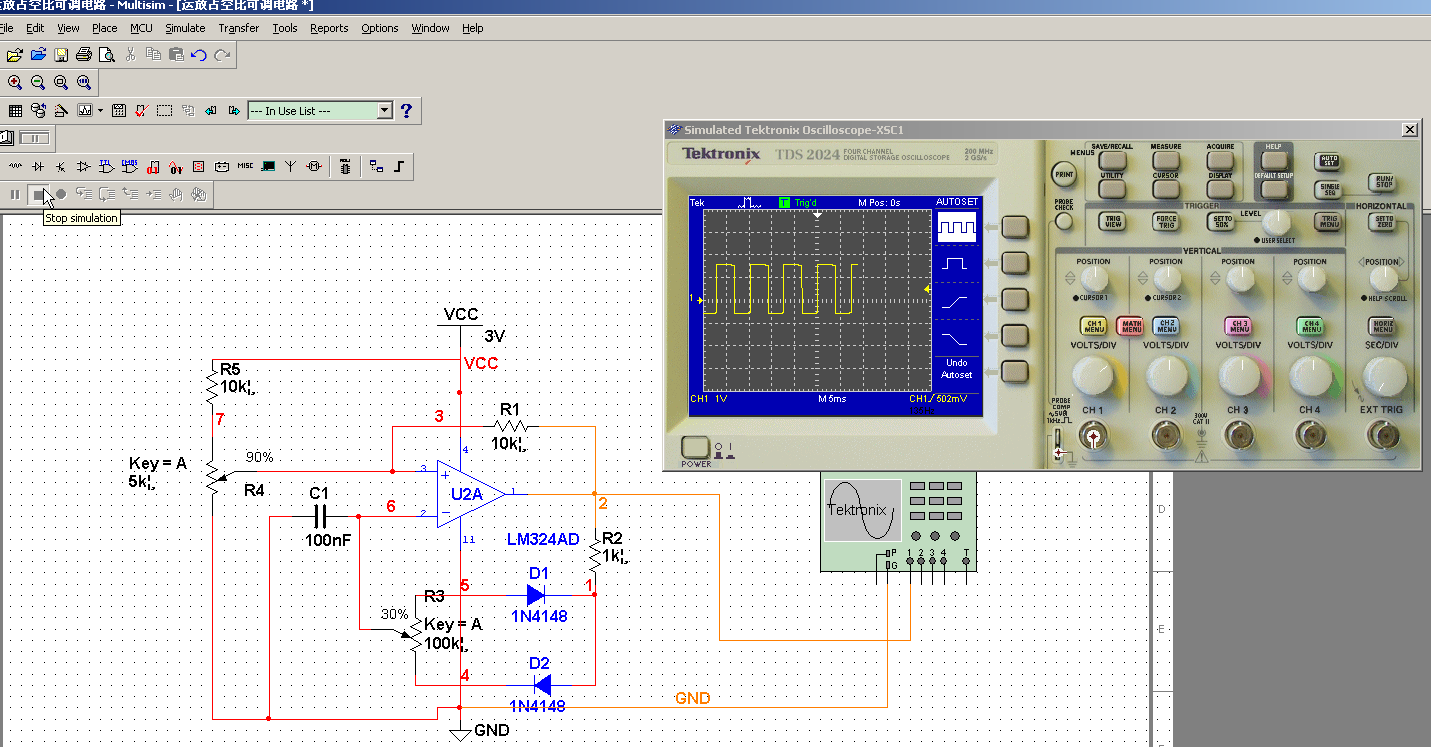
Task: Click the Zoom fit to page icon
Action: [x=84, y=82]
